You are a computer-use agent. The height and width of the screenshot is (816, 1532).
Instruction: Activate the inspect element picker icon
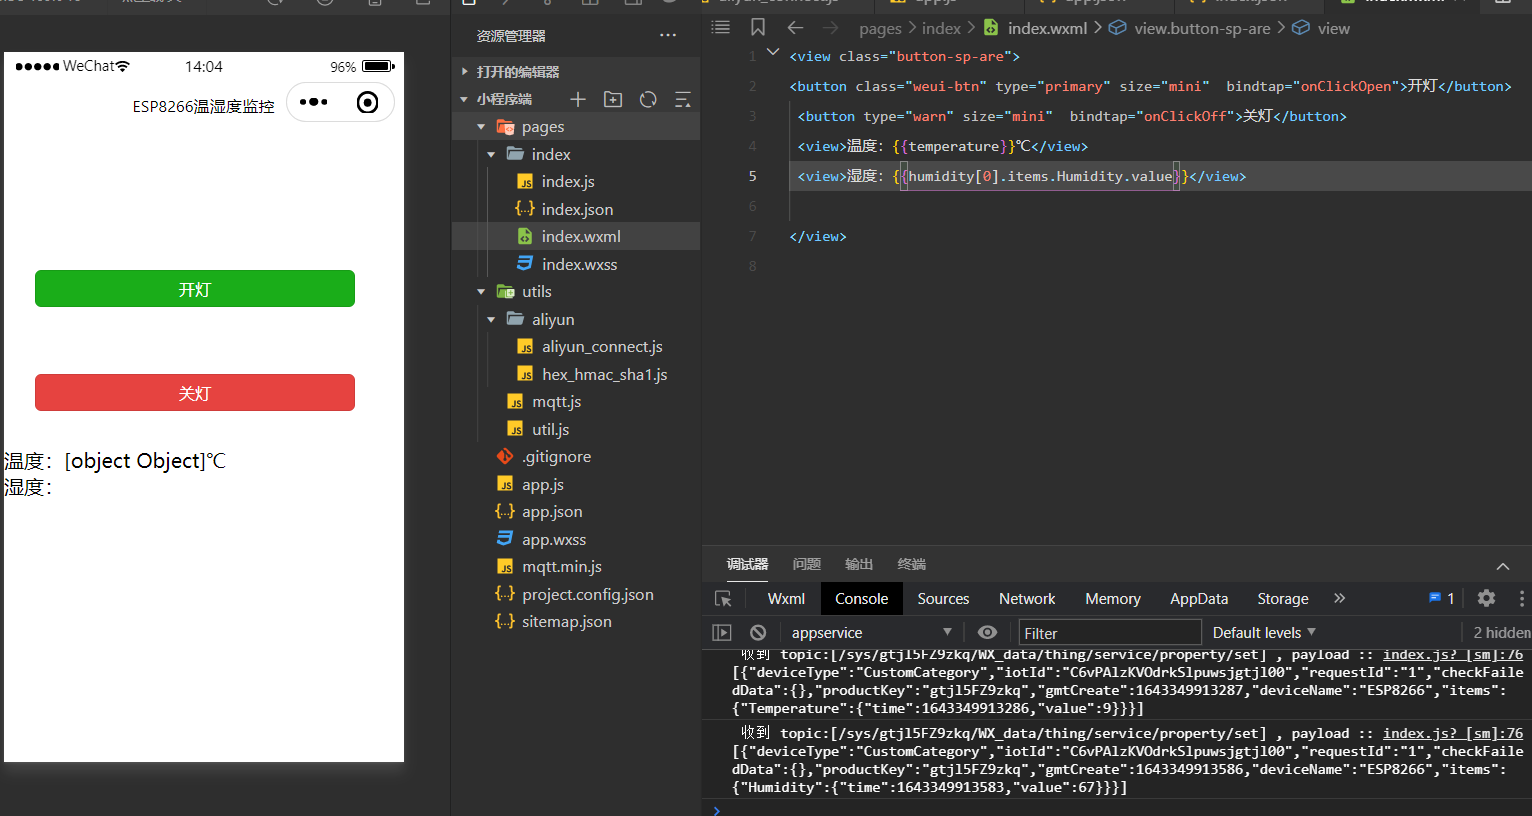723,598
